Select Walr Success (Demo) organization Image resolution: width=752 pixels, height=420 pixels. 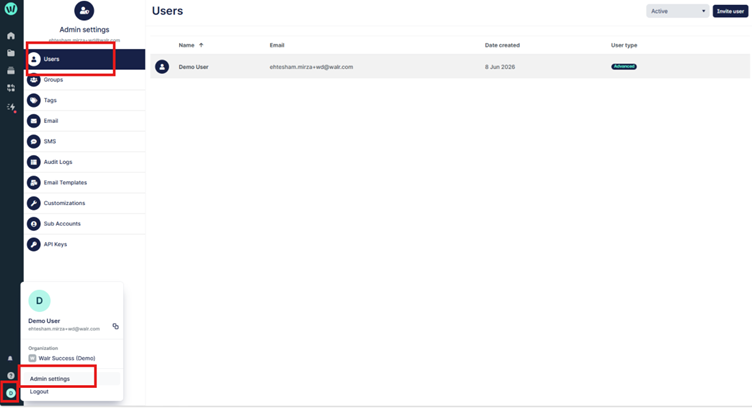coord(62,358)
